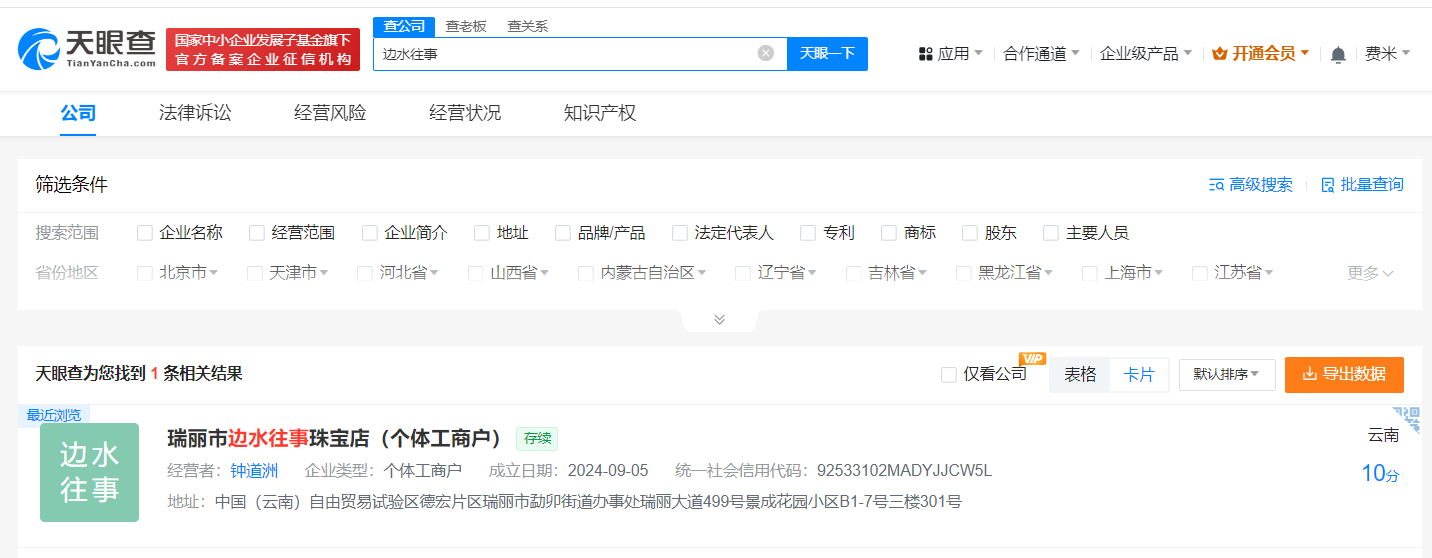Click the 导出数据 export data button

point(1344,374)
